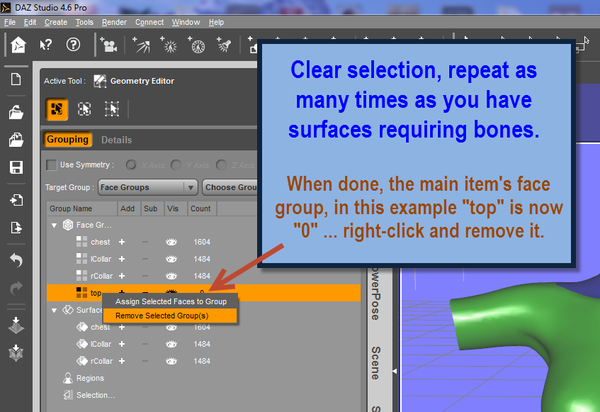Subtract selection from chest face group minus
The image size is (600, 412).
tap(145, 242)
